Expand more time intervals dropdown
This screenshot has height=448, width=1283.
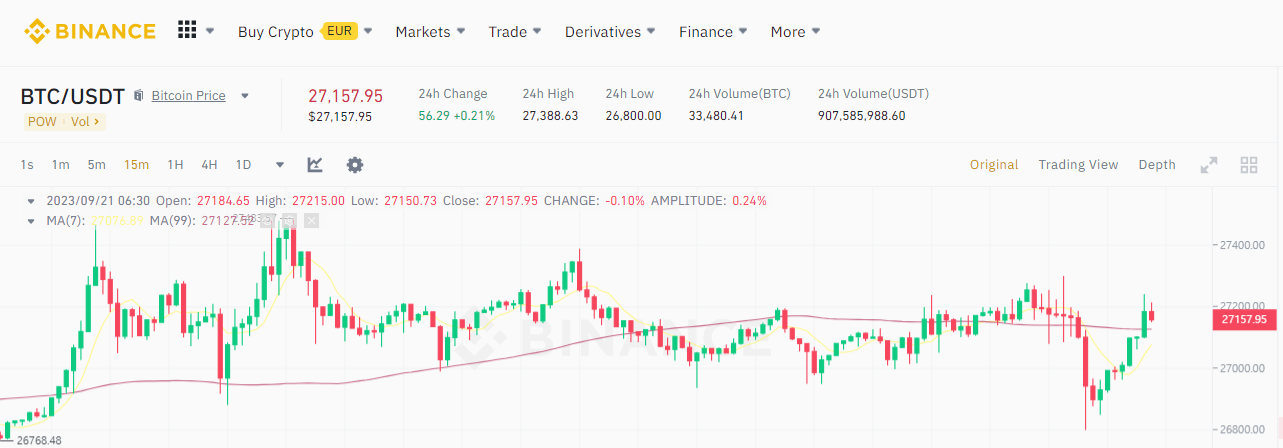[x=280, y=165]
